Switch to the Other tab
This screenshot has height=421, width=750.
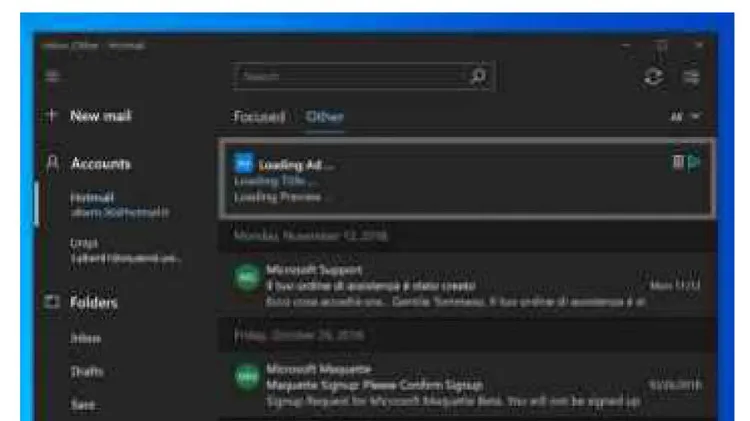(325, 116)
